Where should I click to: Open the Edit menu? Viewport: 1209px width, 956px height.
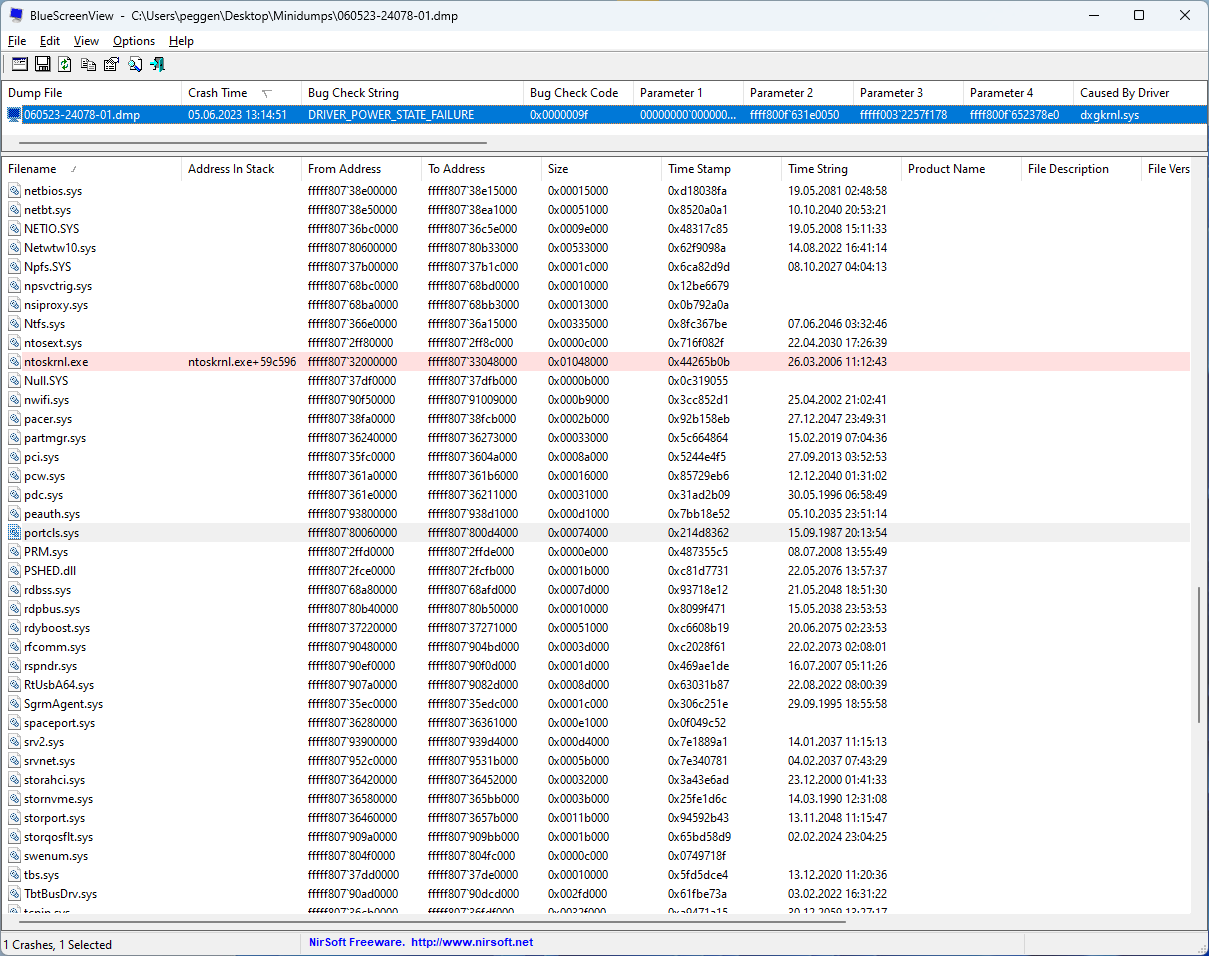[x=50, y=41]
